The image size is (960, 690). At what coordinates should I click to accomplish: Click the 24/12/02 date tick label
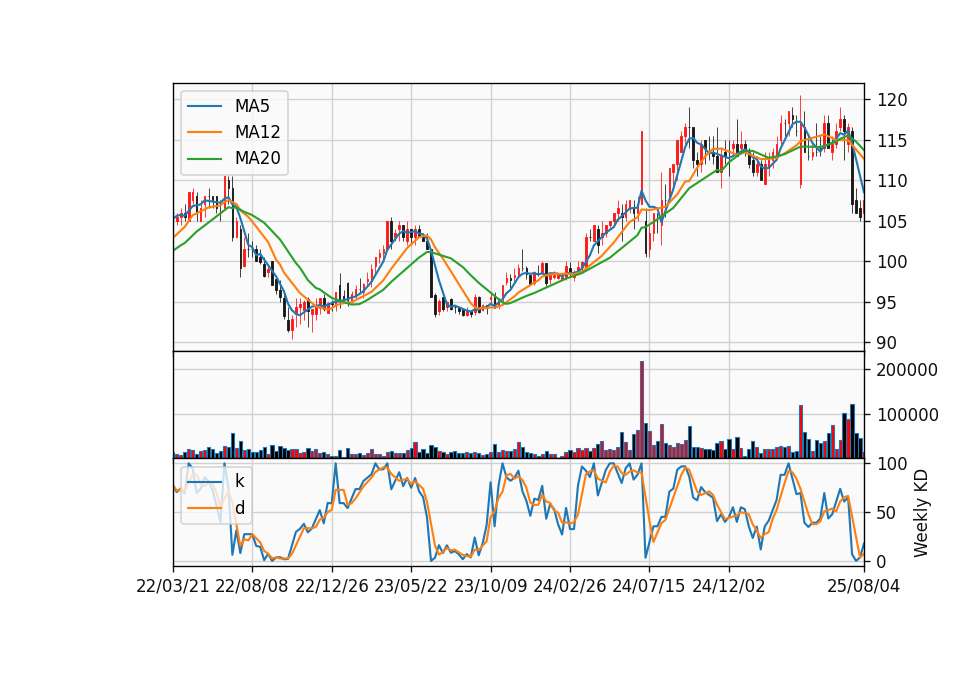pos(729,586)
